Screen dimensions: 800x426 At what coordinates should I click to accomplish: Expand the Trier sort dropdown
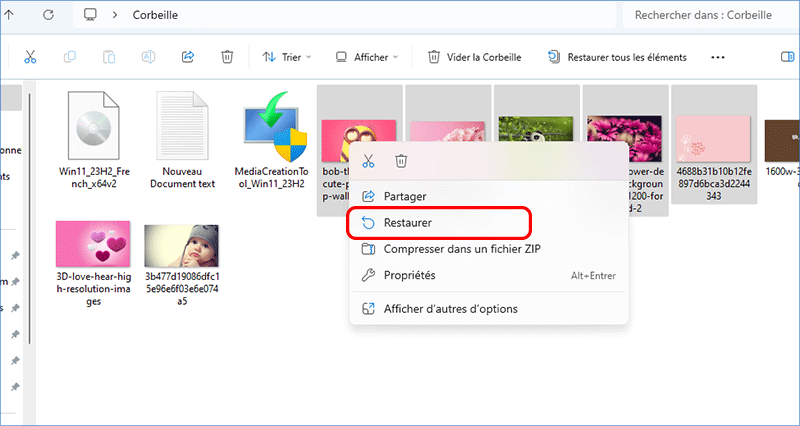[287, 57]
